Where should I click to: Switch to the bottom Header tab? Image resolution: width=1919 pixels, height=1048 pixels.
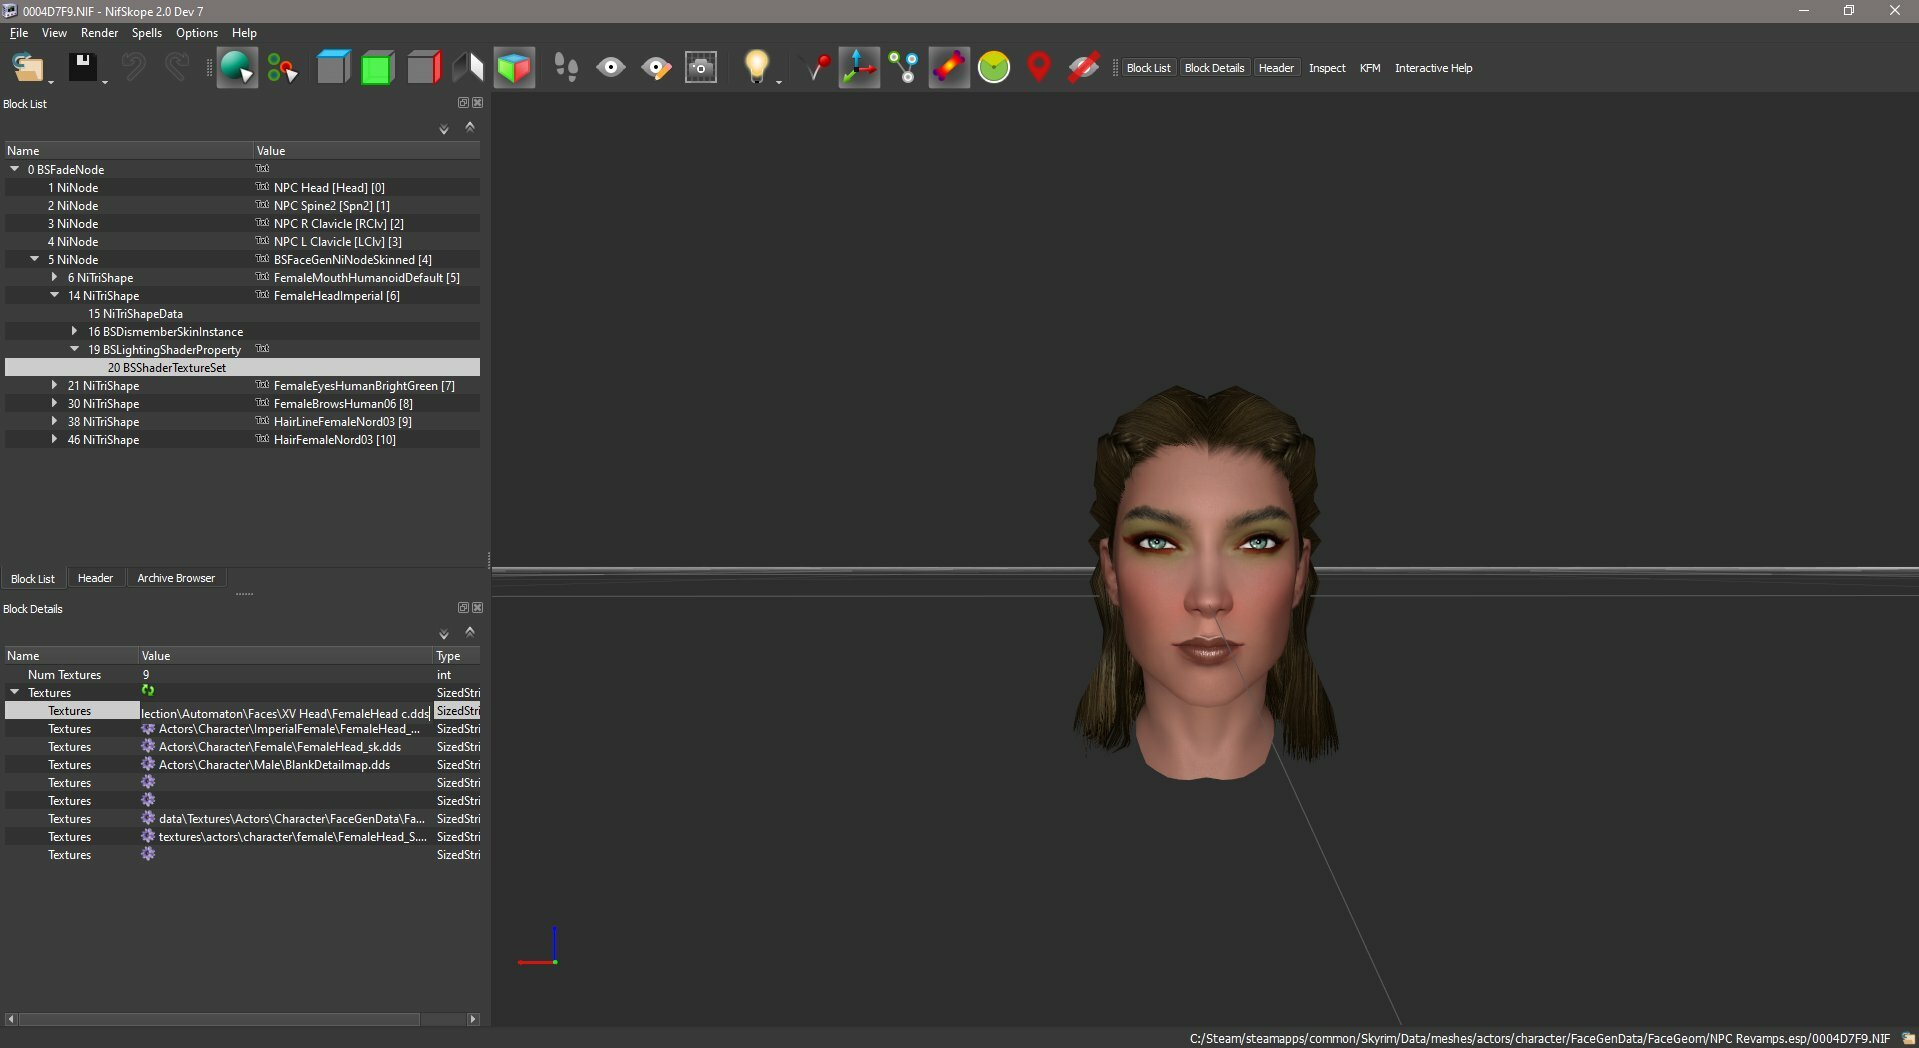[x=95, y=578]
